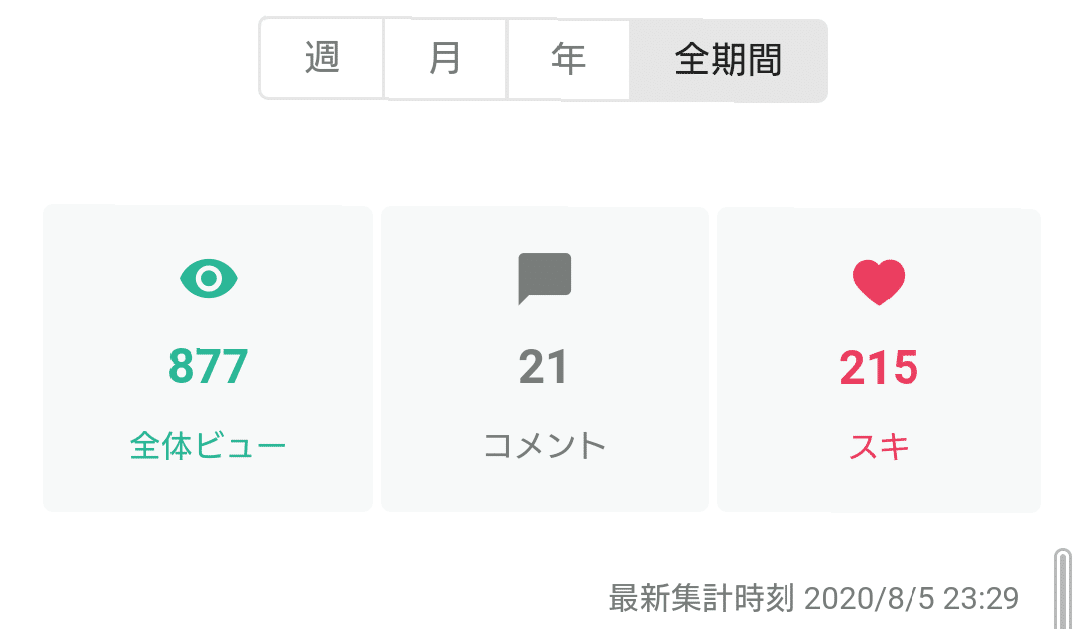
Task: Click the pink heart likes icon
Action: (x=879, y=282)
